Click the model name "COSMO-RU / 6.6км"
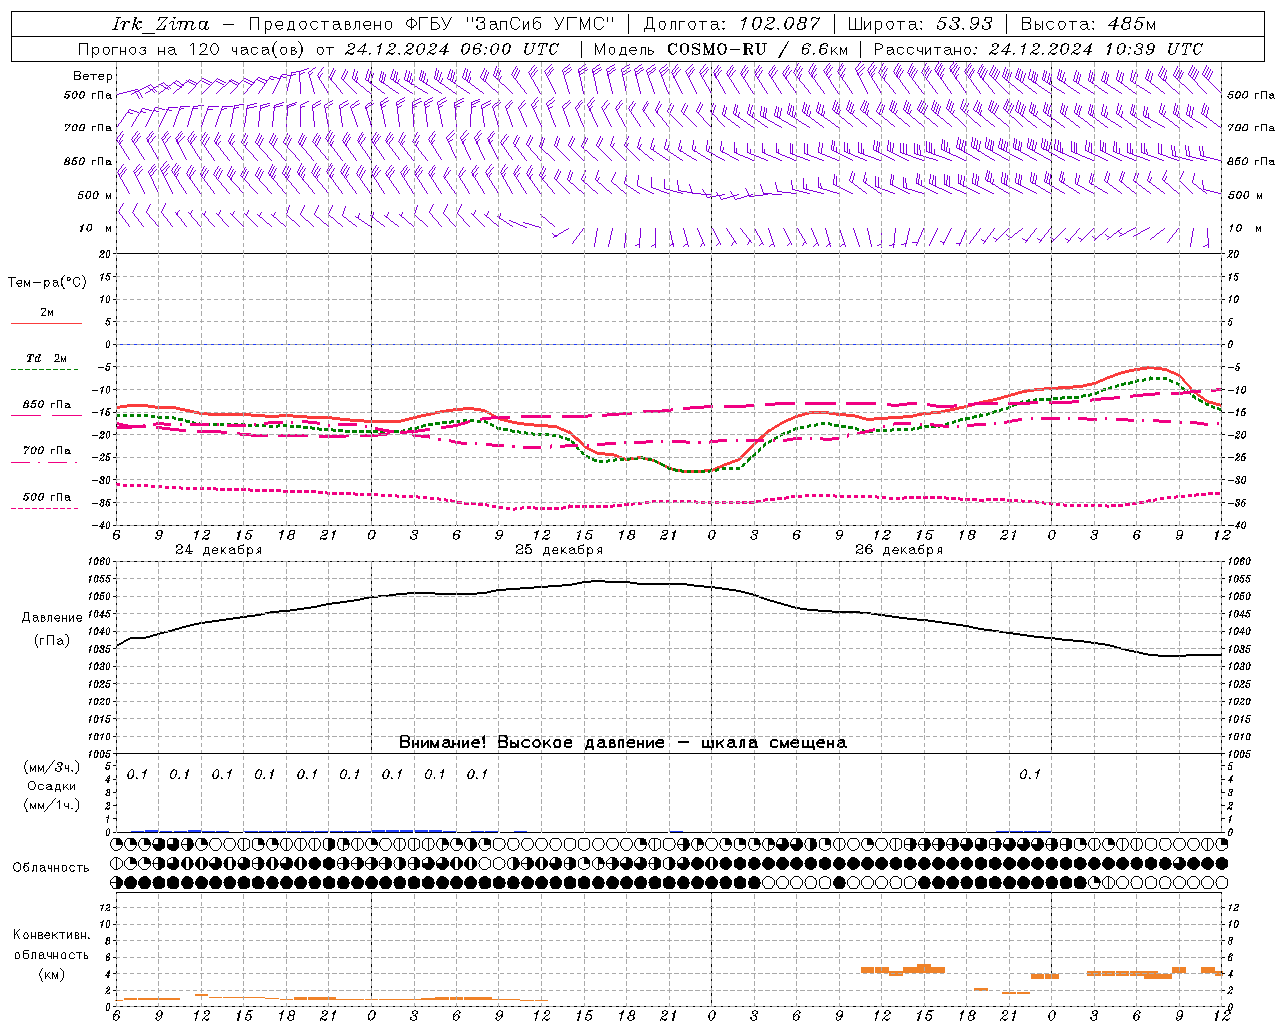Screen dimensions: 1280x1024 [x=757, y=49]
